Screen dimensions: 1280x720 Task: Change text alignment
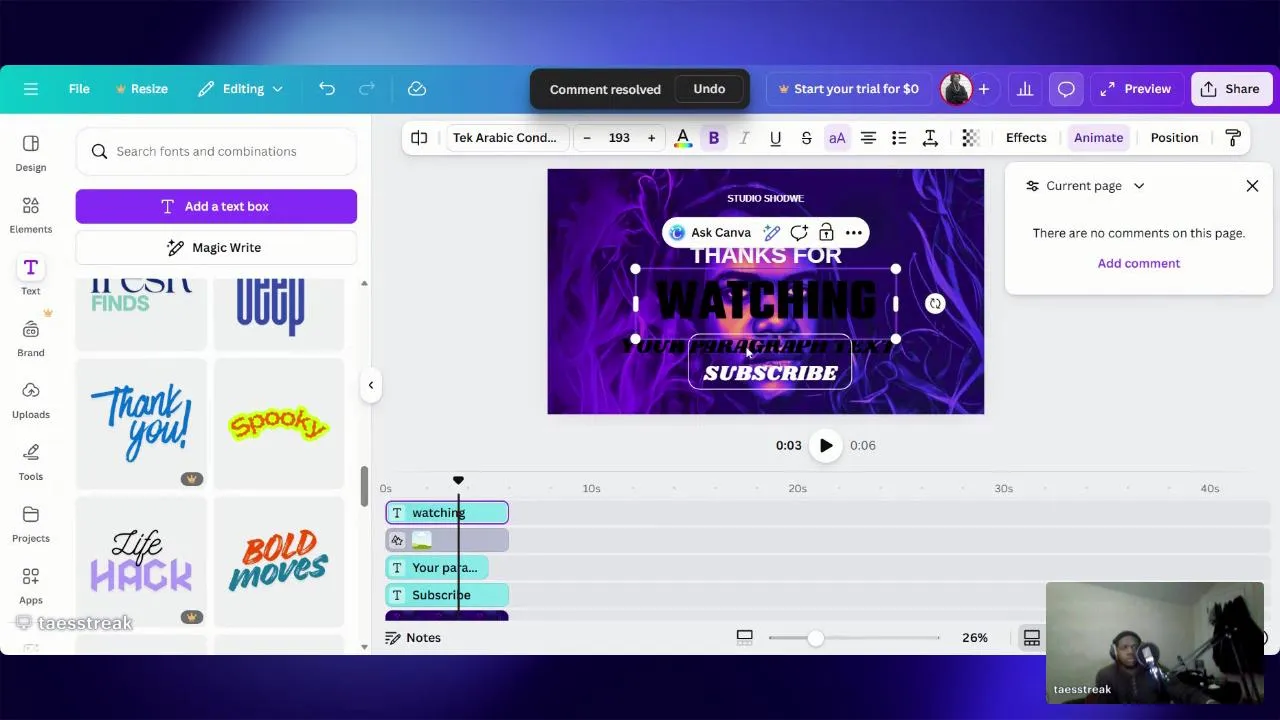(868, 138)
